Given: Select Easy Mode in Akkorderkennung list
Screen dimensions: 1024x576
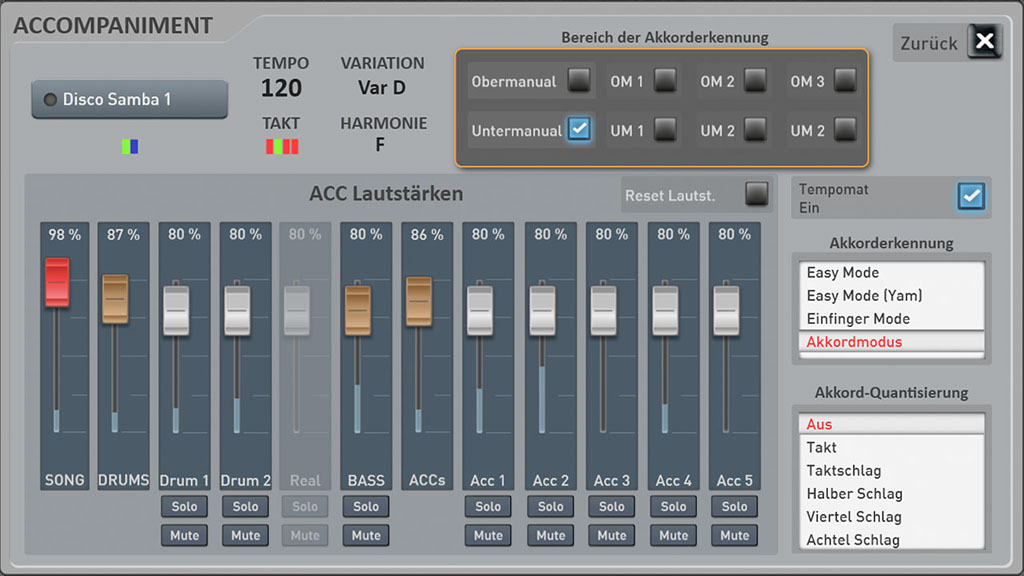Looking at the screenshot, I should [x=843, y=272].
